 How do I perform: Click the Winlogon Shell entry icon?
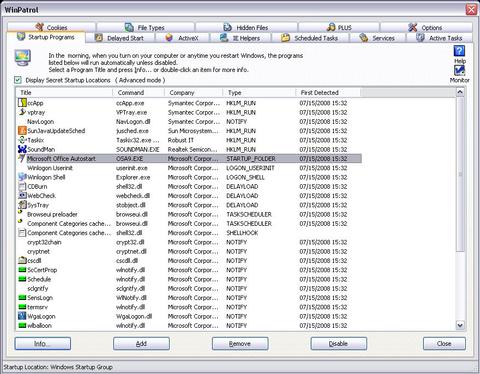(x=22, y=177)
